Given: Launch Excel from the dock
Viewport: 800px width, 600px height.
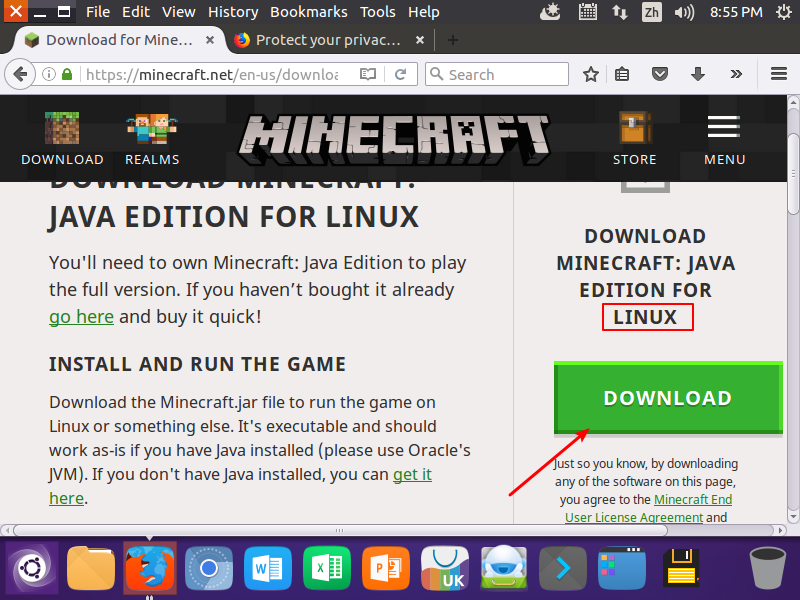Looking at the screenshot, I should [327, 568].
